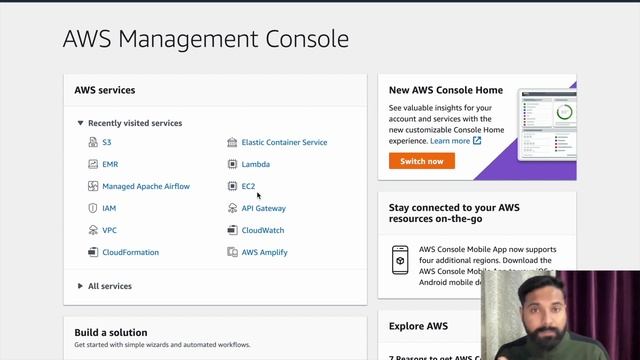Click the external link icon beside Learn more
The image size is (640, 360).
tap(477, 141)
